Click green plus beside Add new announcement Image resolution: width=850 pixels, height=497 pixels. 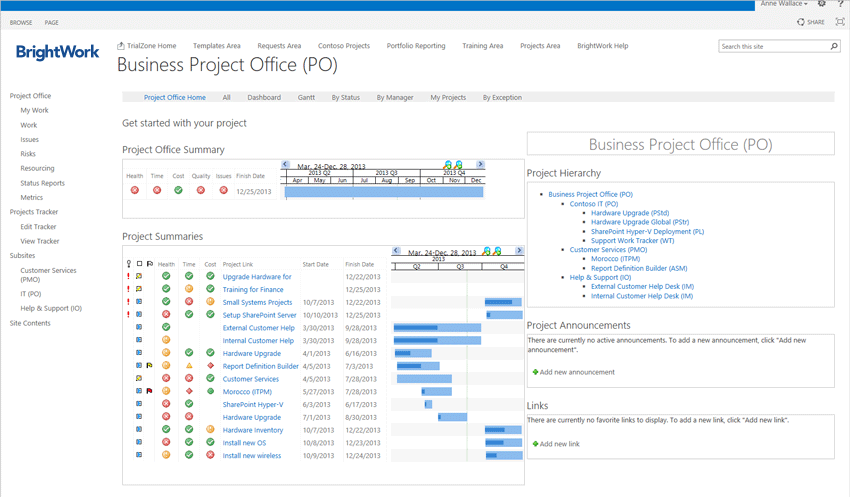click(x=535, y=372)
